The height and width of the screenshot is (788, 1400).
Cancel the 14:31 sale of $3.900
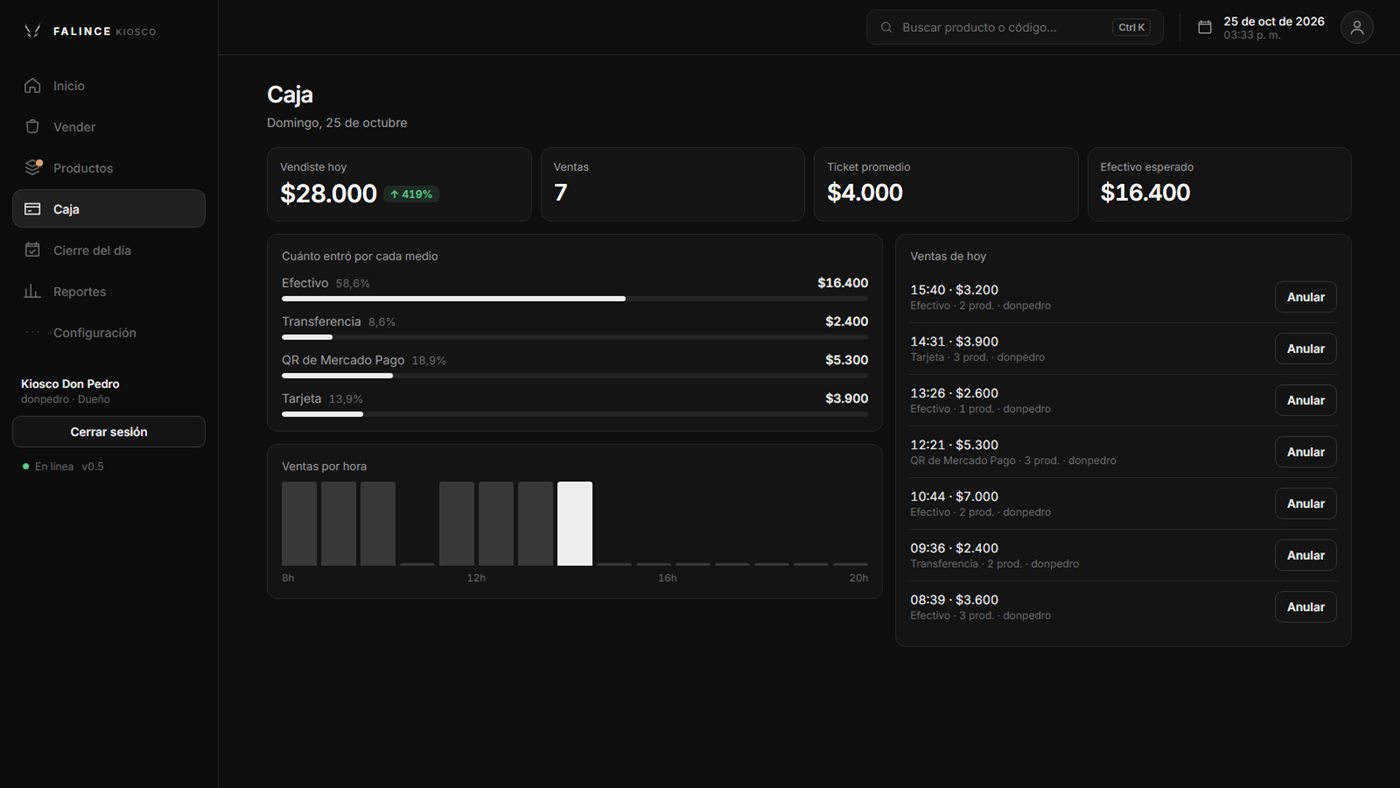[x=1305, y=349]
